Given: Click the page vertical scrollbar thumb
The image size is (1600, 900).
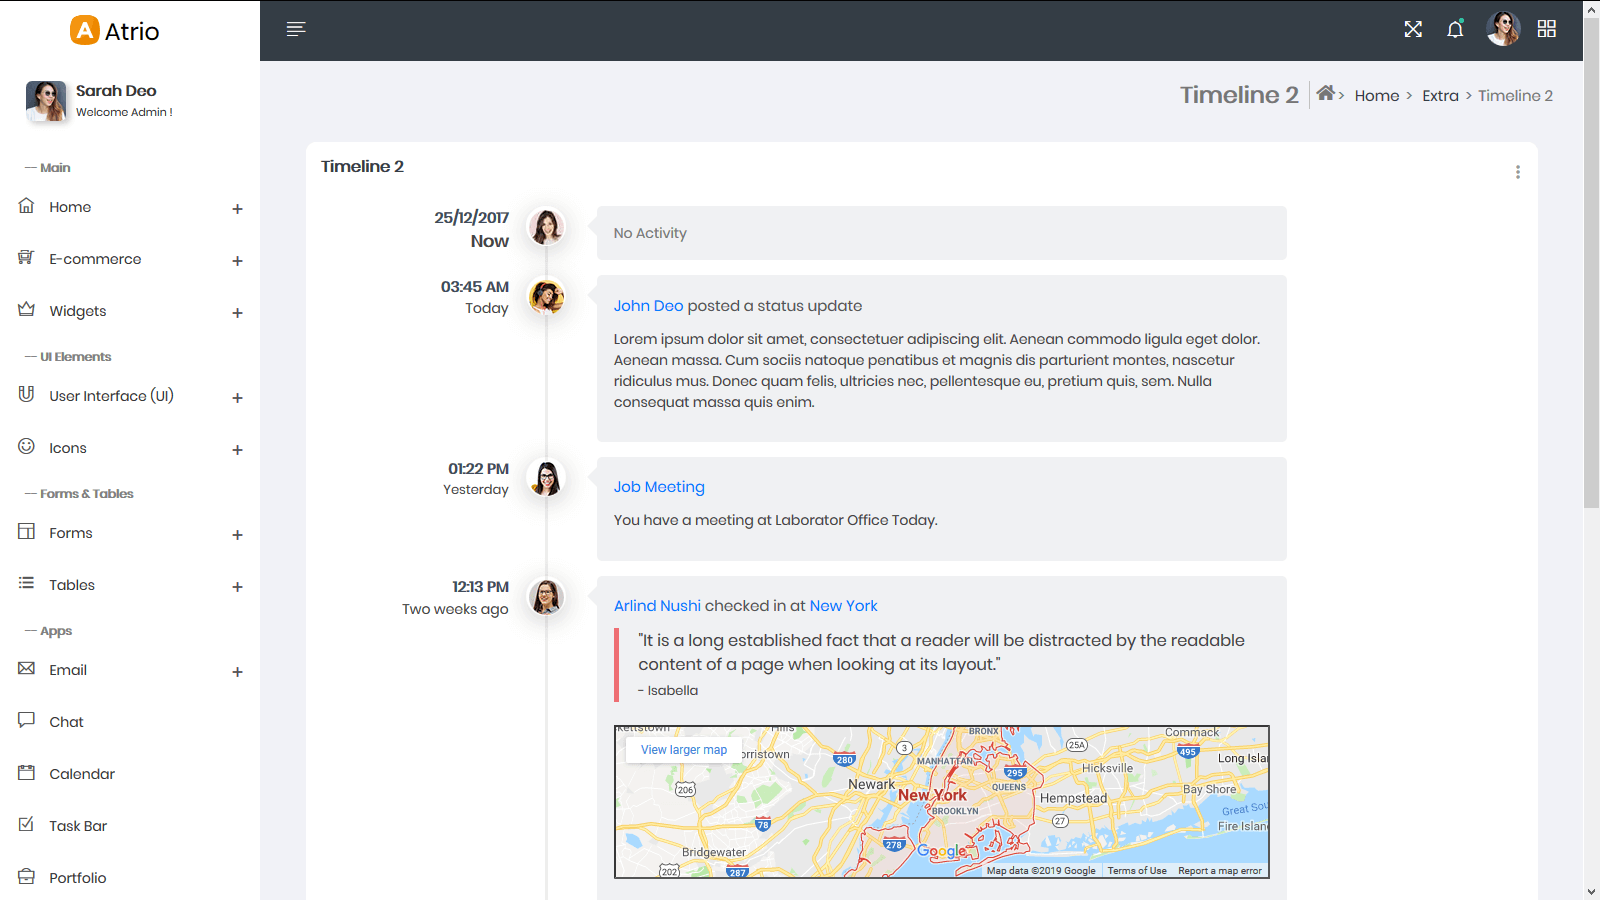Looking at the screenshot, I should click(1591, 260).
